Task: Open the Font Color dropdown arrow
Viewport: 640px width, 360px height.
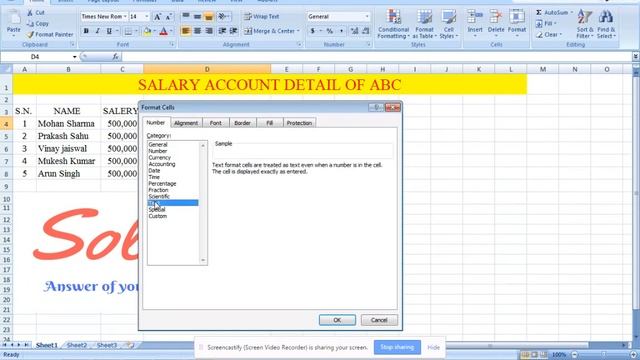Action: point(171,31)
